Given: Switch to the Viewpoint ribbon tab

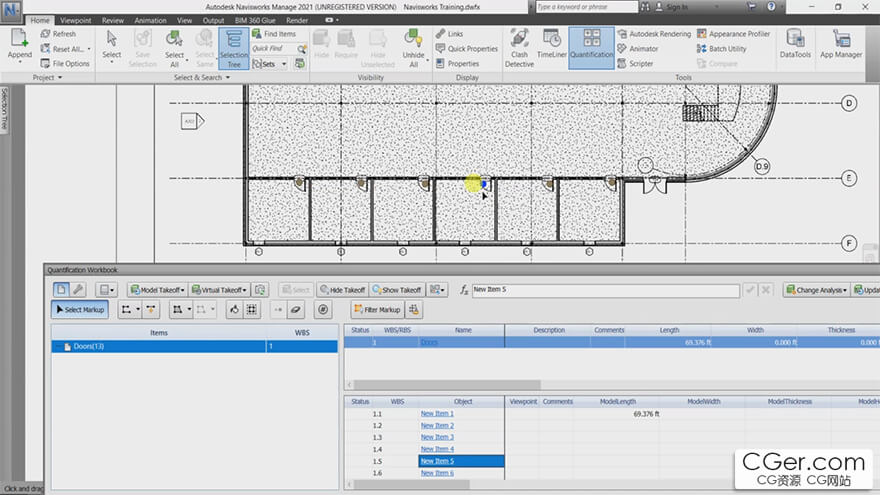Looking at the screenshot, I should (75, 20).
